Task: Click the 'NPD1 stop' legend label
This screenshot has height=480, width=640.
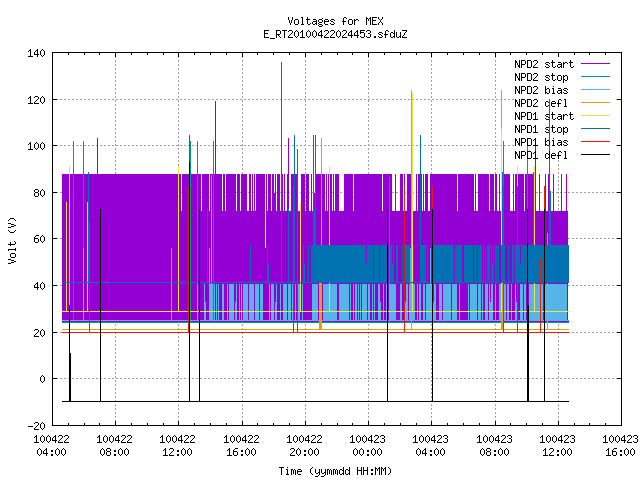Action: [541, 129]
